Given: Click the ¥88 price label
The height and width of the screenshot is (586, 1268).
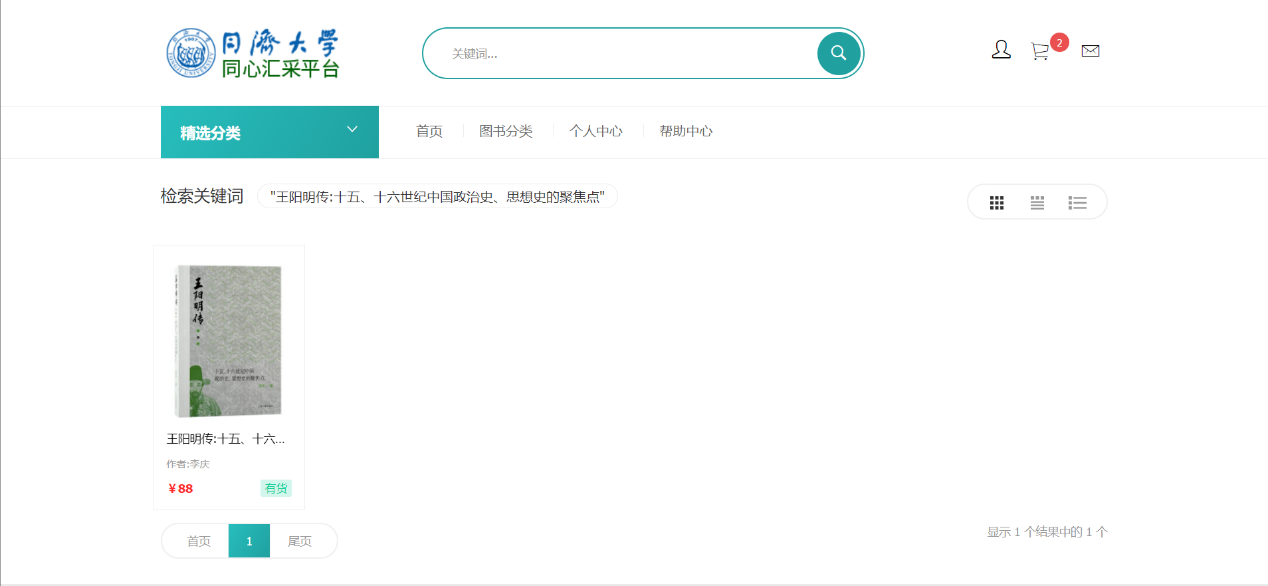Looking at the screenshot, I should [x=181, y=489].
